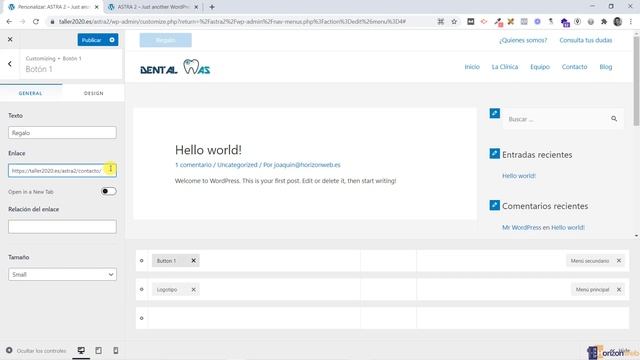Bookmark this page with star icon

(454, 22)
